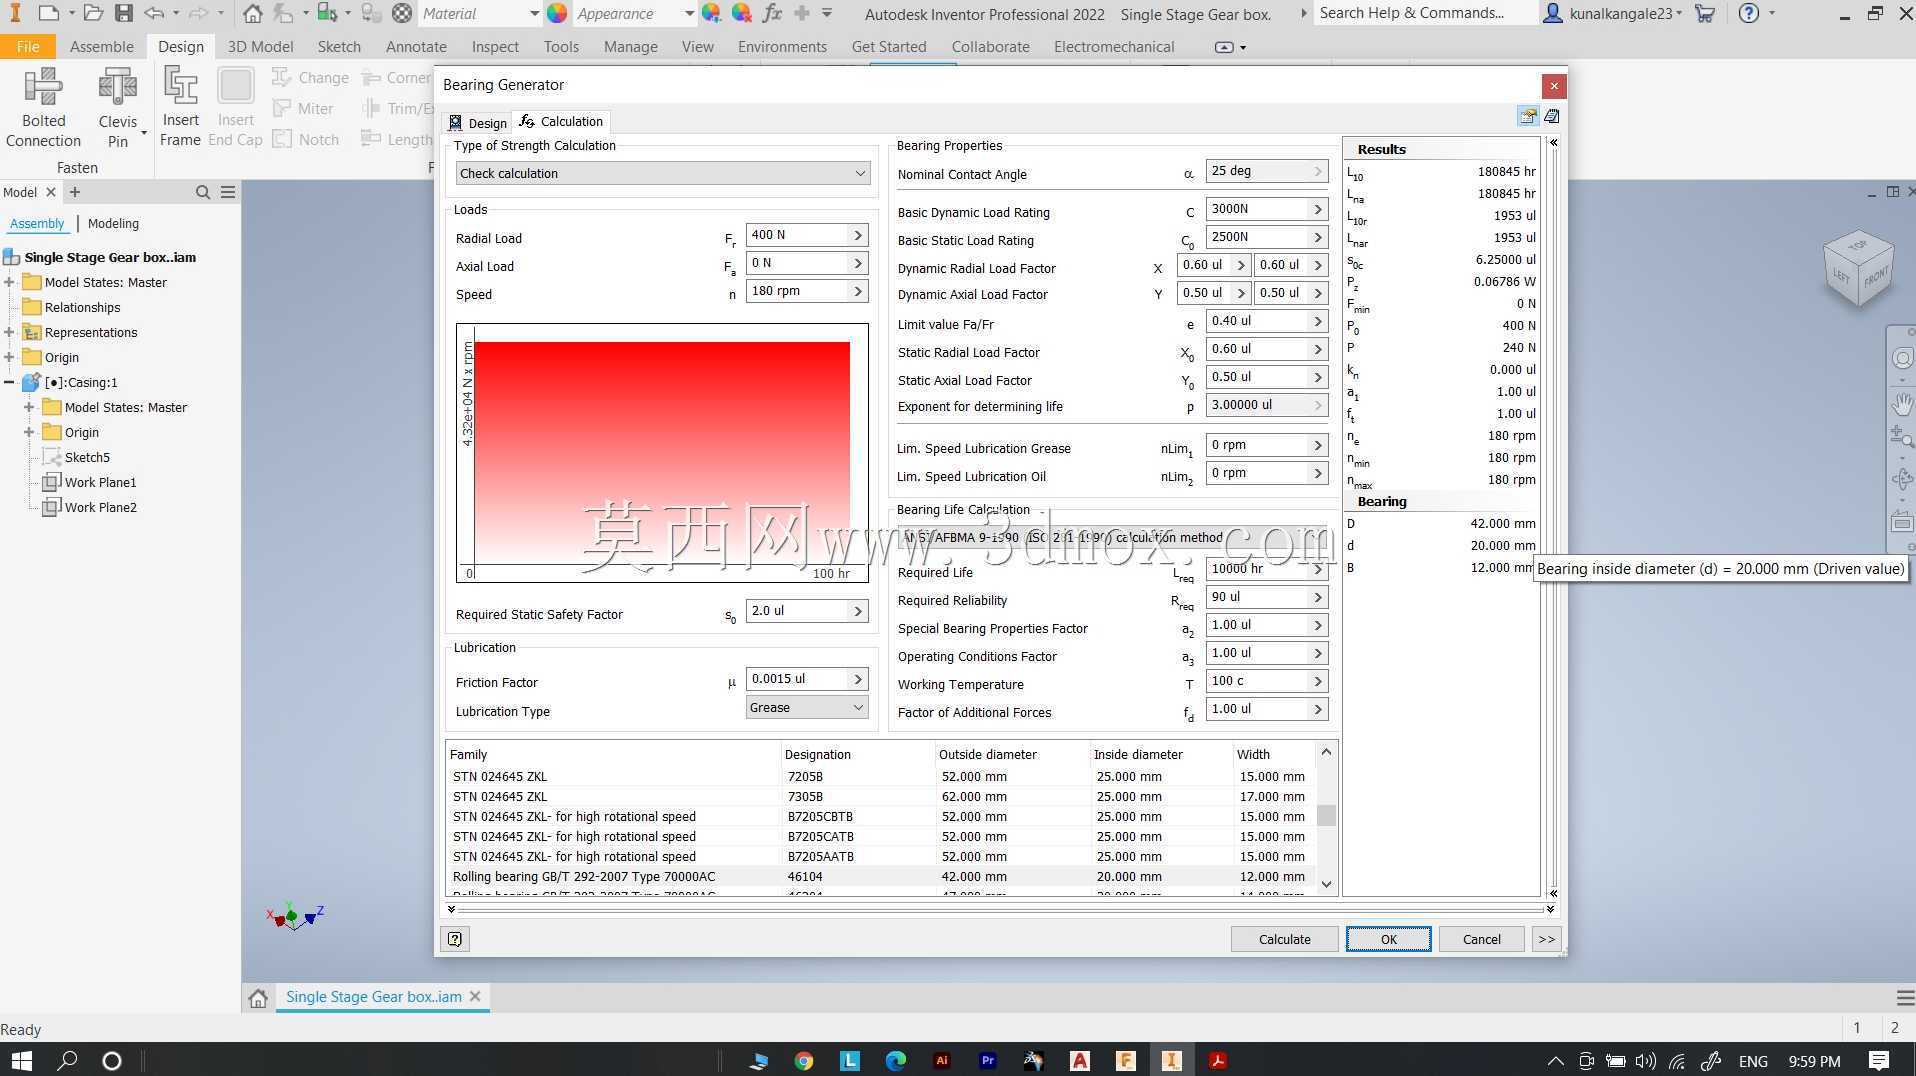Click the export results icon in Bearing Generator
The width and height of the screenshot is (1916, 1076).
1528,116
